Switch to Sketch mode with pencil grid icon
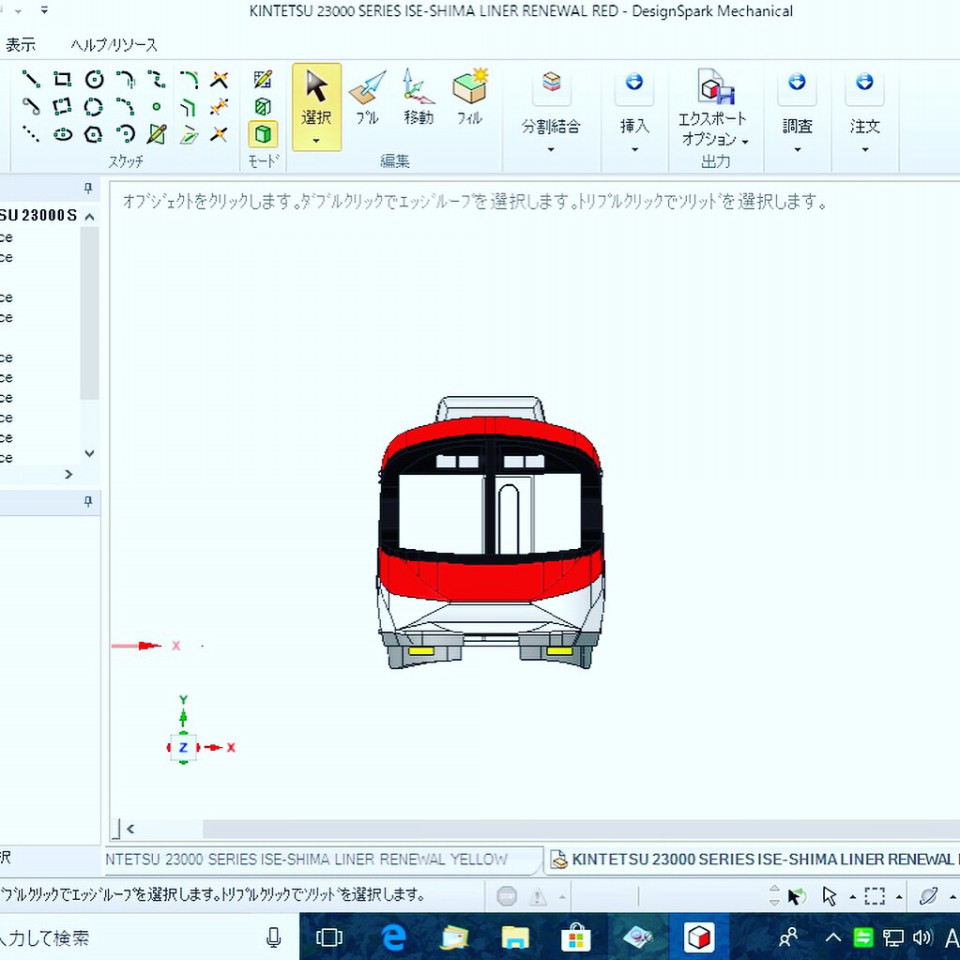 [x=263, y=79]
